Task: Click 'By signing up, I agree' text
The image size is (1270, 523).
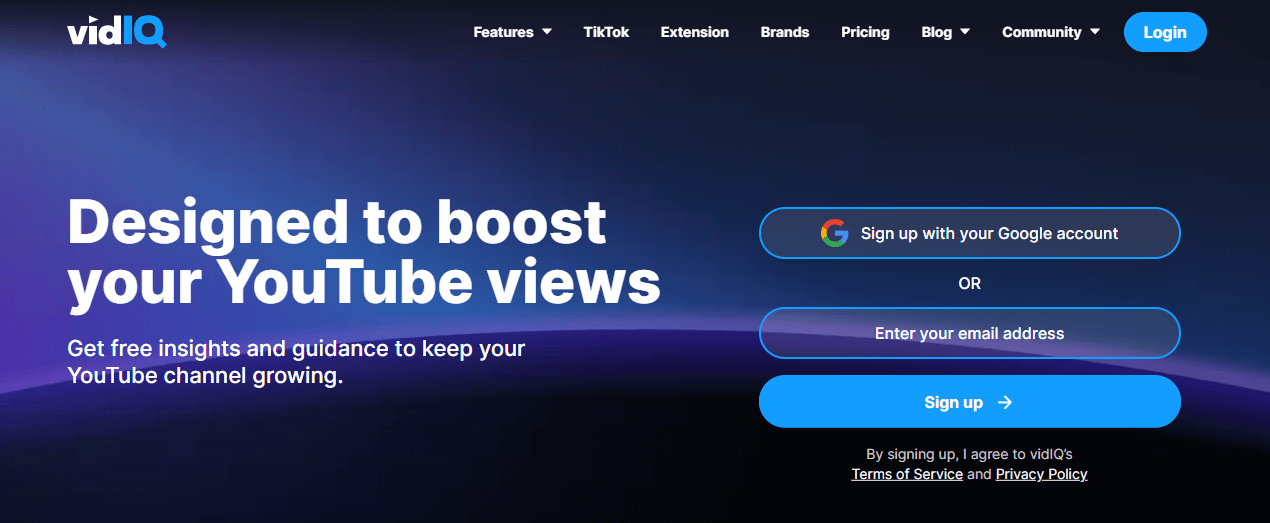Action: click(x=970, y=454)
